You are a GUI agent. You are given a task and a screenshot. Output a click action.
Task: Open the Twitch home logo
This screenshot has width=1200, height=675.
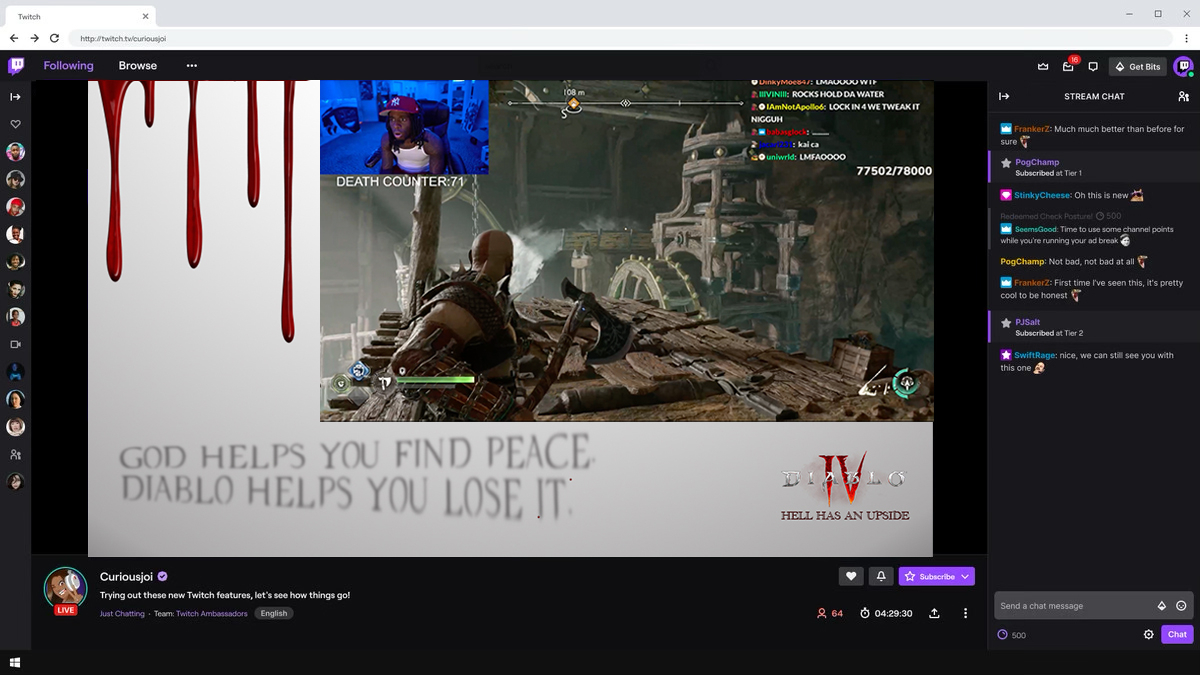click(16, 66)
